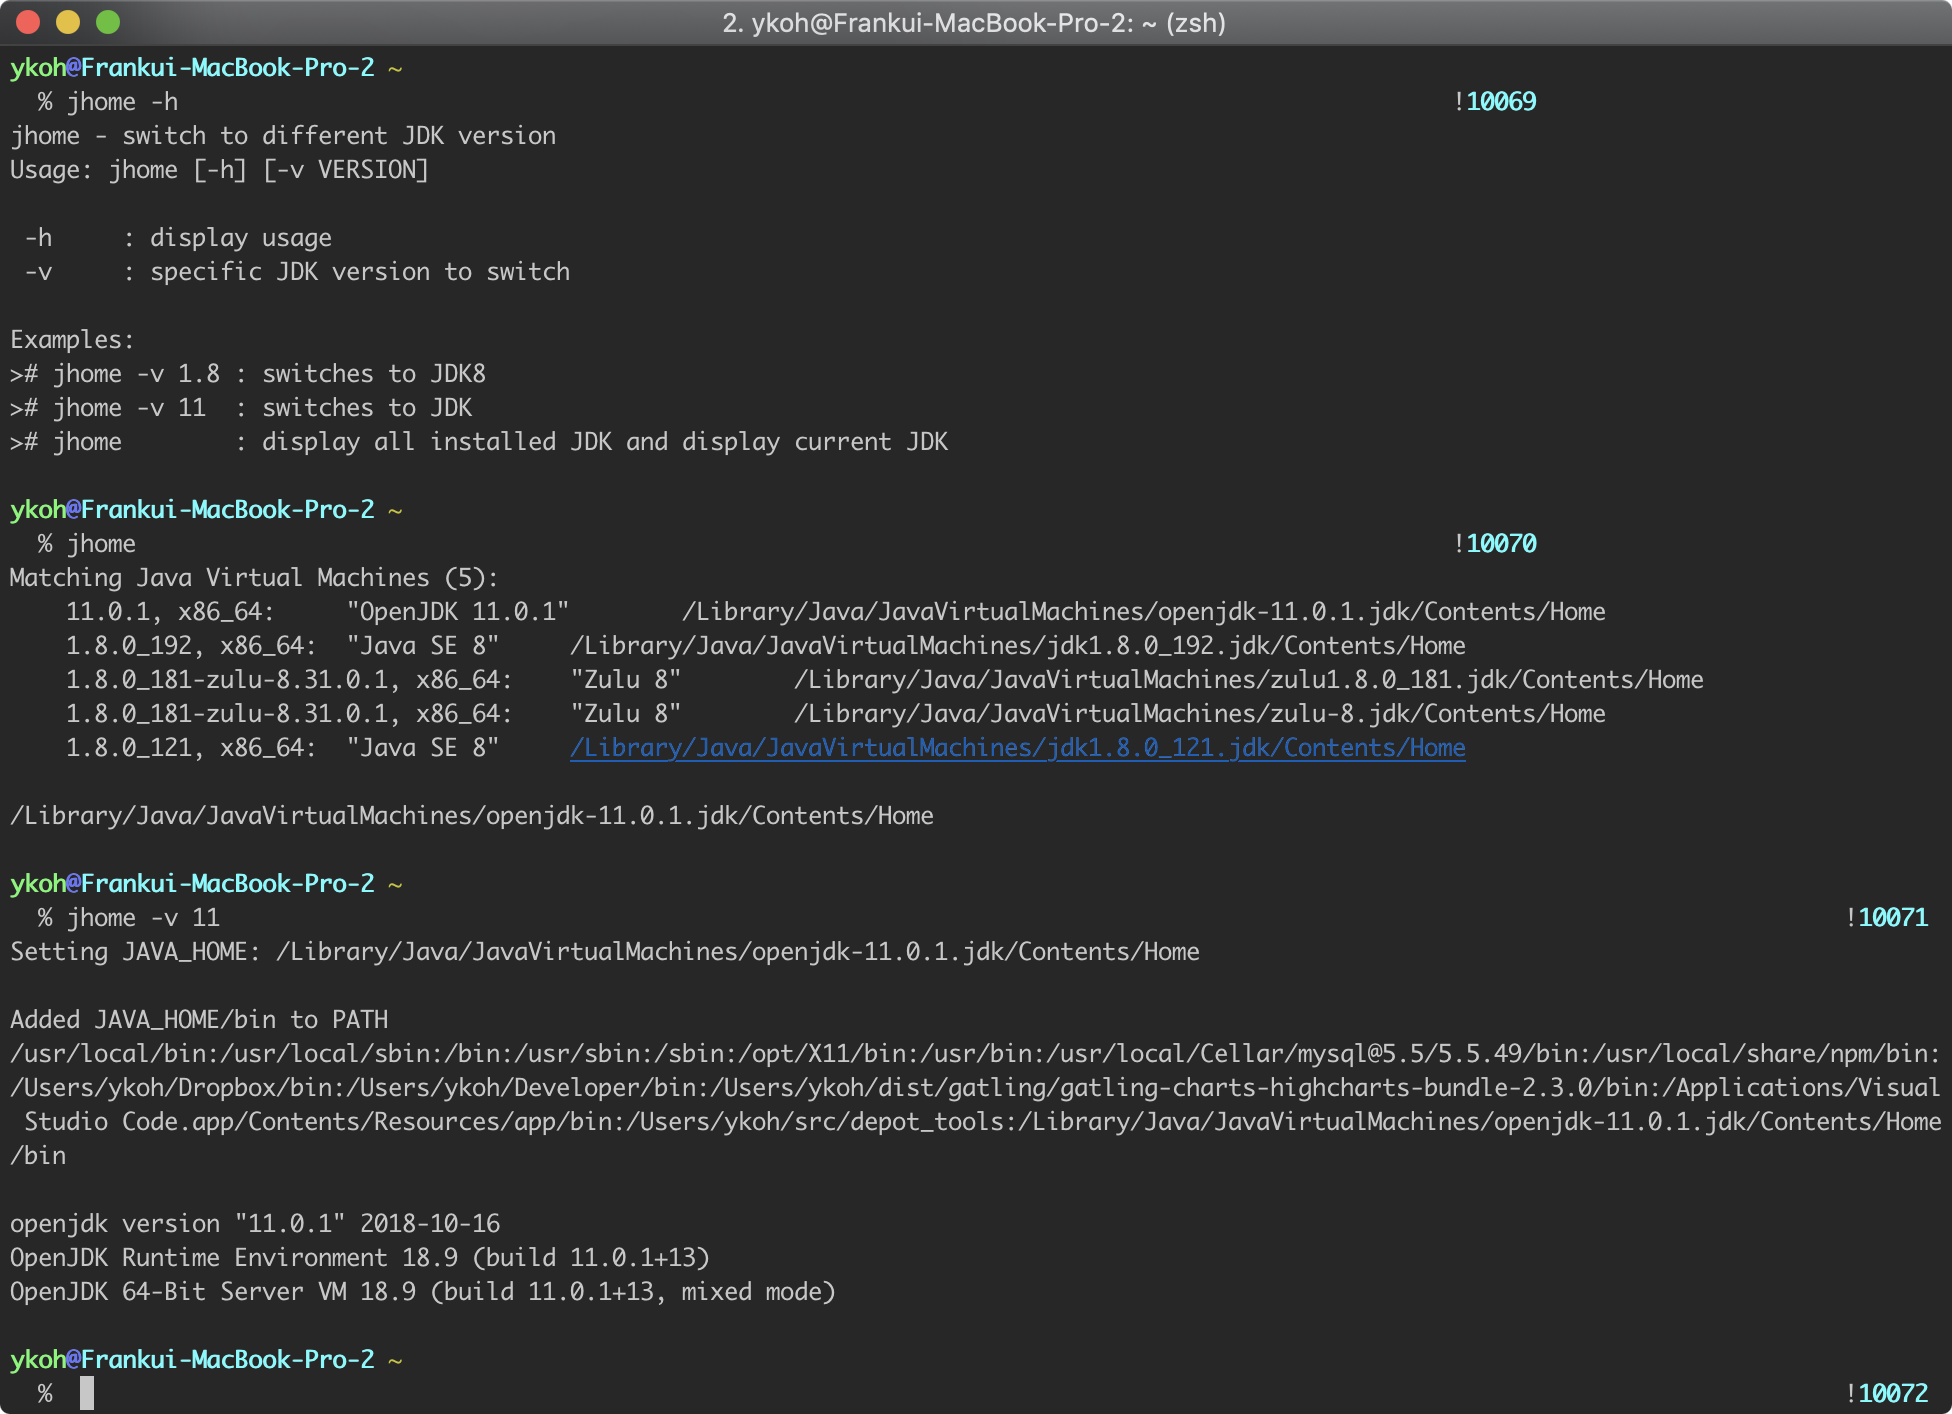This screenshot has height=1414, width=1952.
Task: Click the green fullscreen window button
Action: click(x=108, y=22)
